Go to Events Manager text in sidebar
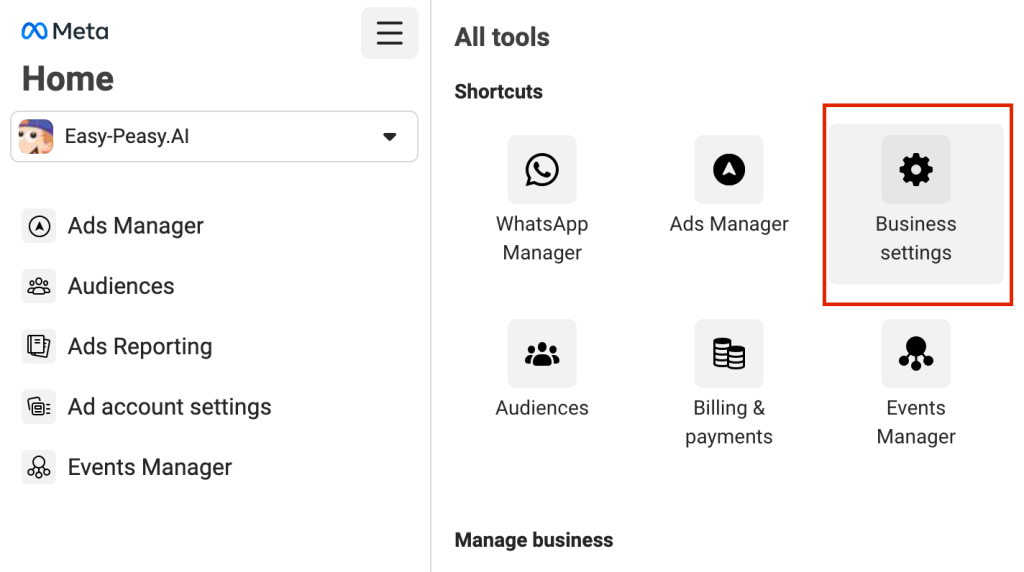Viewport: 1024px width, 572px height. (x=149, y=467)
